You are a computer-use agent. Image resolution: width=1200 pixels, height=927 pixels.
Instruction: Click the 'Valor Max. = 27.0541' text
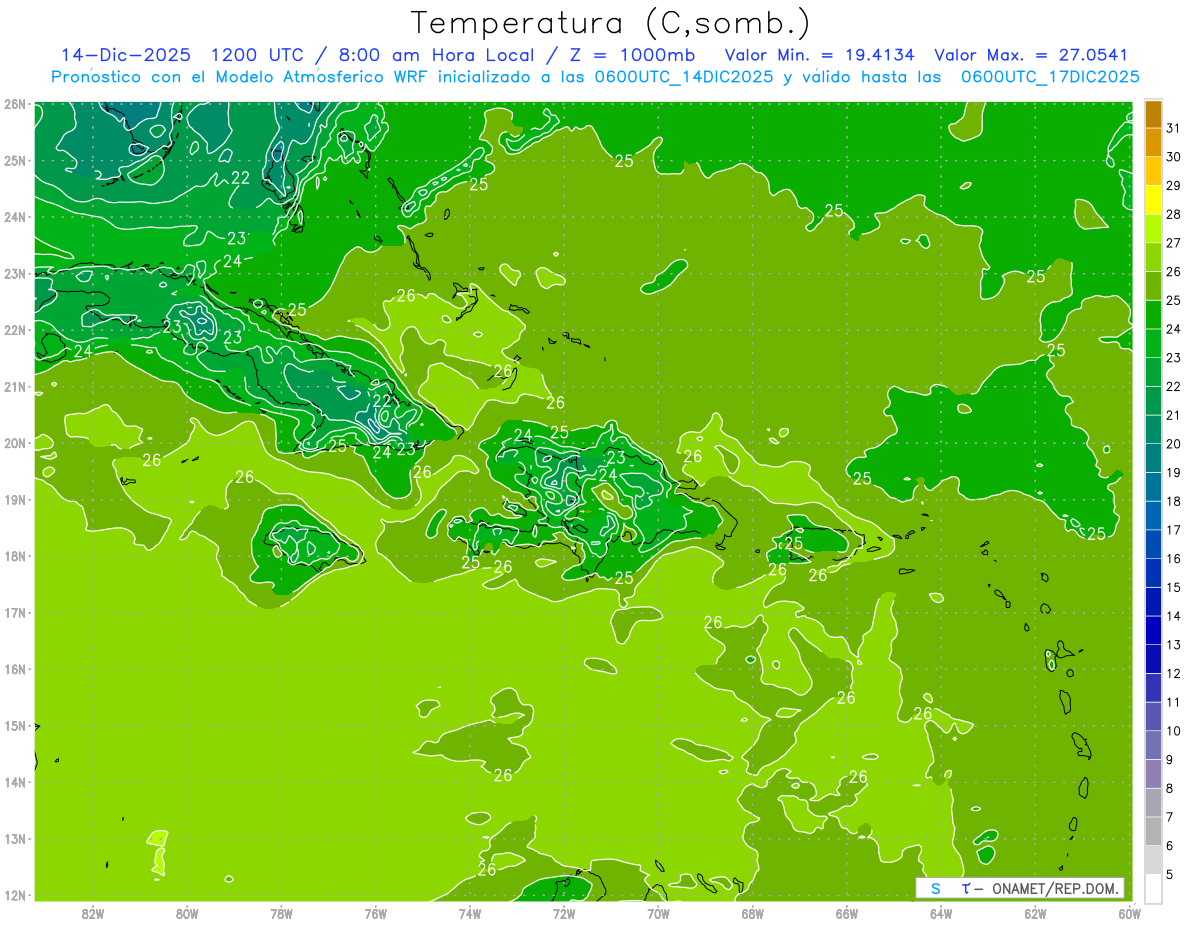pyautogui.click(x=1031, y=55)
